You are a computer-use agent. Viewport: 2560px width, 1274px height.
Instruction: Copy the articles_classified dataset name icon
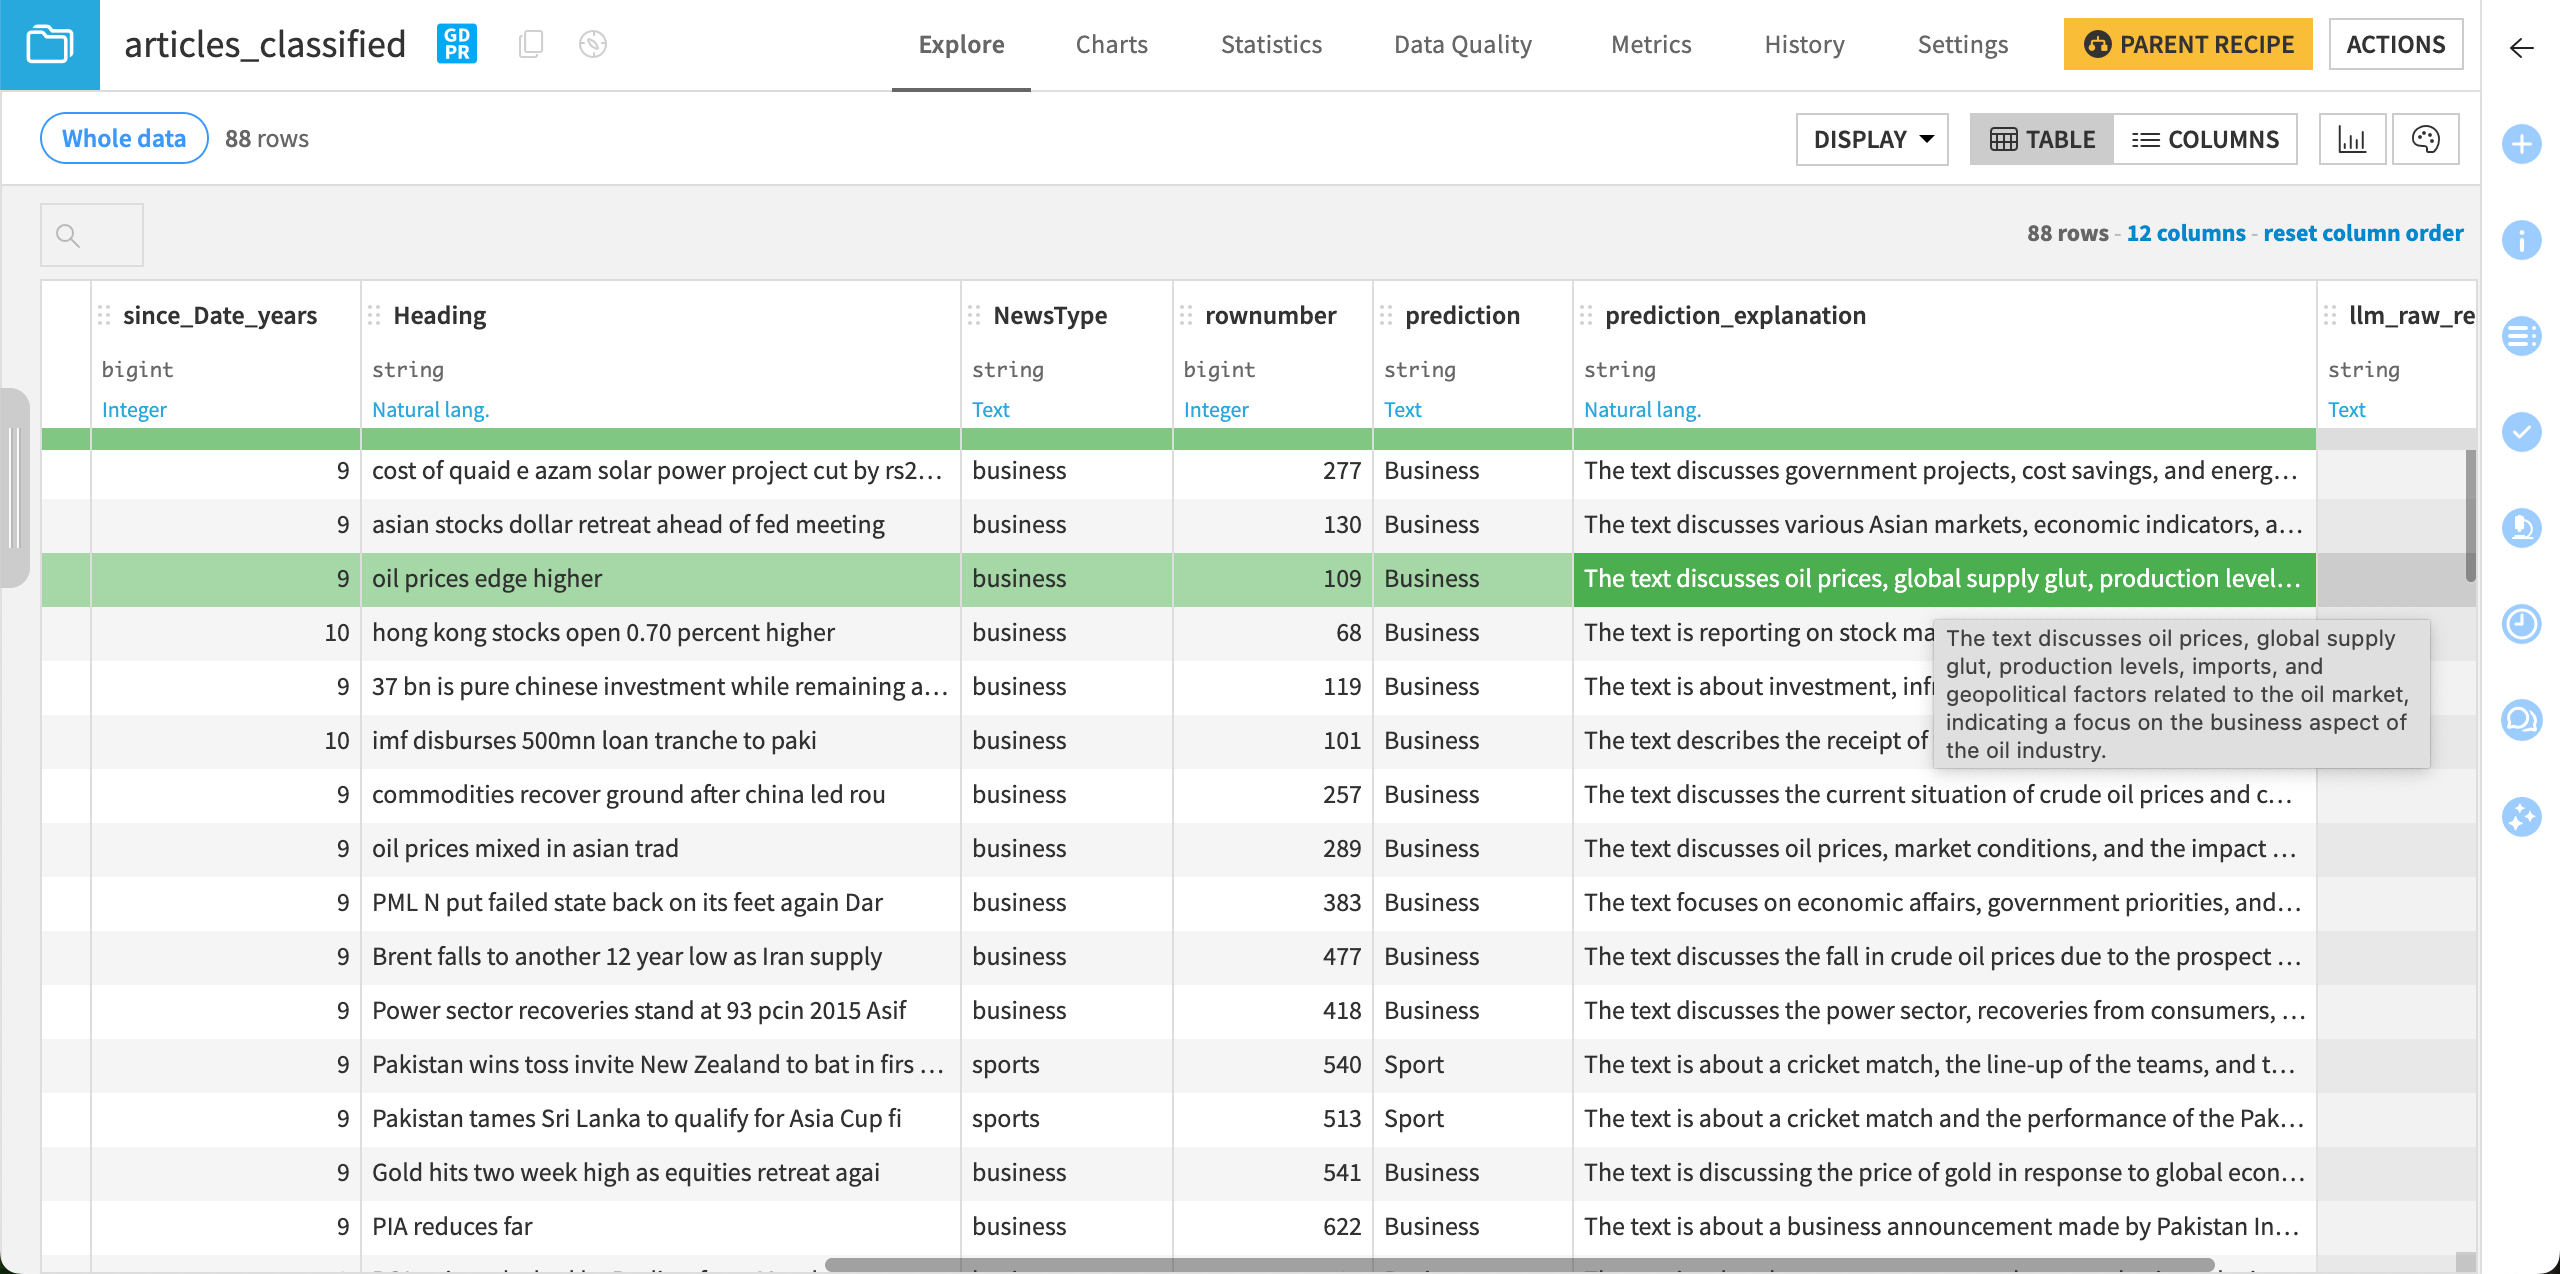coord(530,44)
